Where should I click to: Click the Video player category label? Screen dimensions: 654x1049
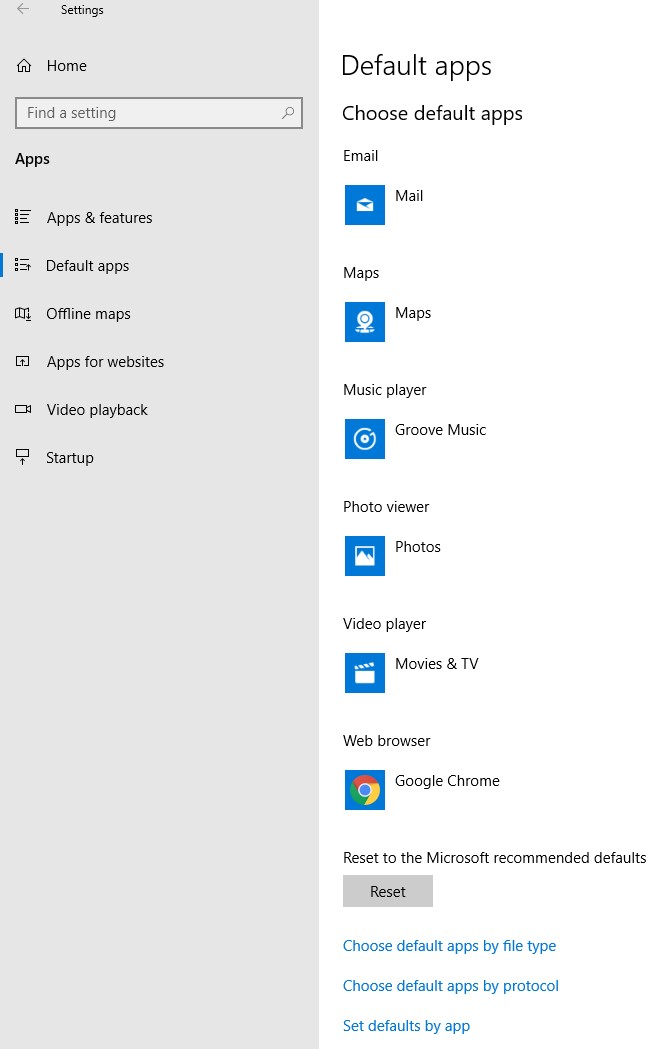tap(385, 624)
